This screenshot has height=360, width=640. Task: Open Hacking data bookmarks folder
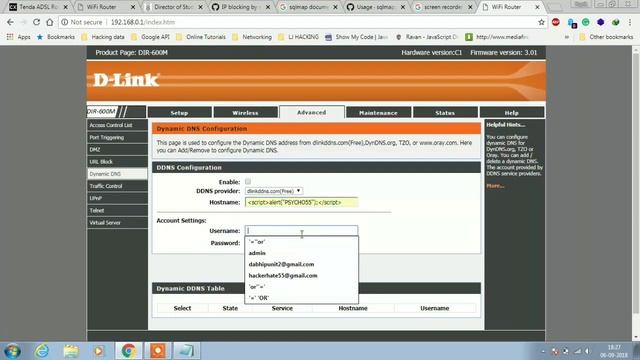(x=103, y=37)
